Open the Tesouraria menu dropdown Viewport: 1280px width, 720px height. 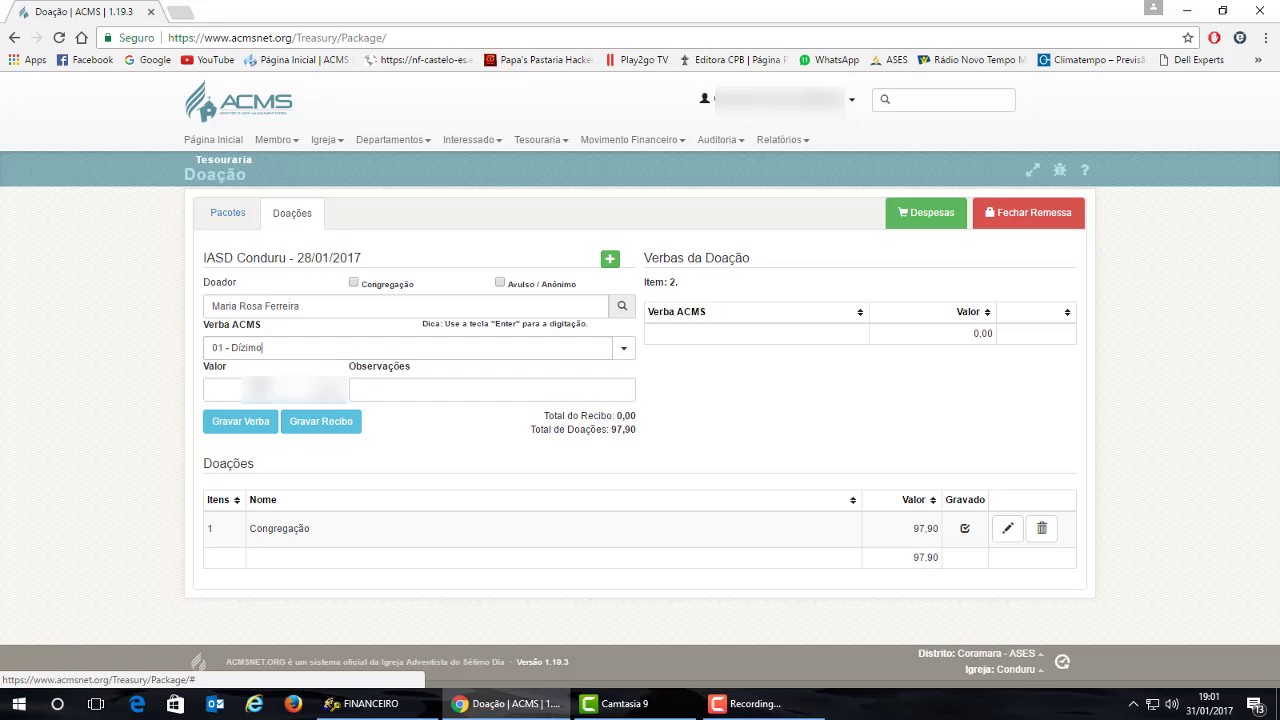541,140
